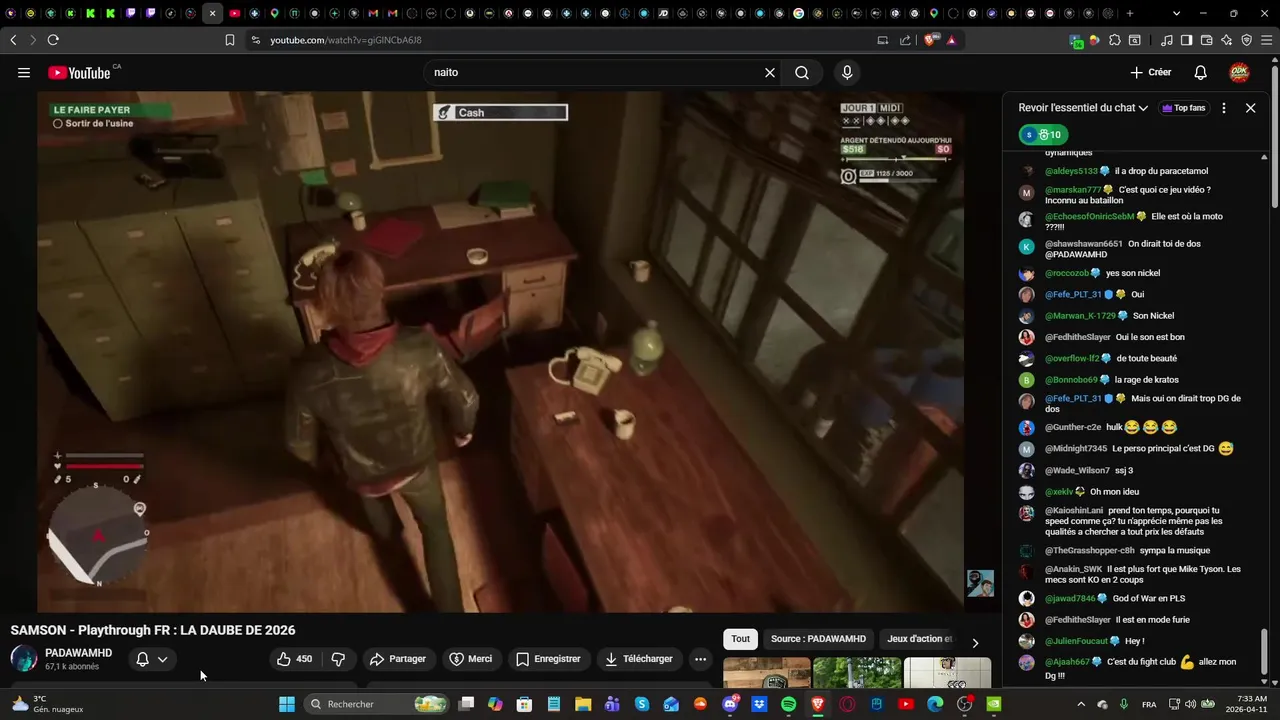Click commenter name @Anakin_SWK
1280x720 pixels.
1074,569
